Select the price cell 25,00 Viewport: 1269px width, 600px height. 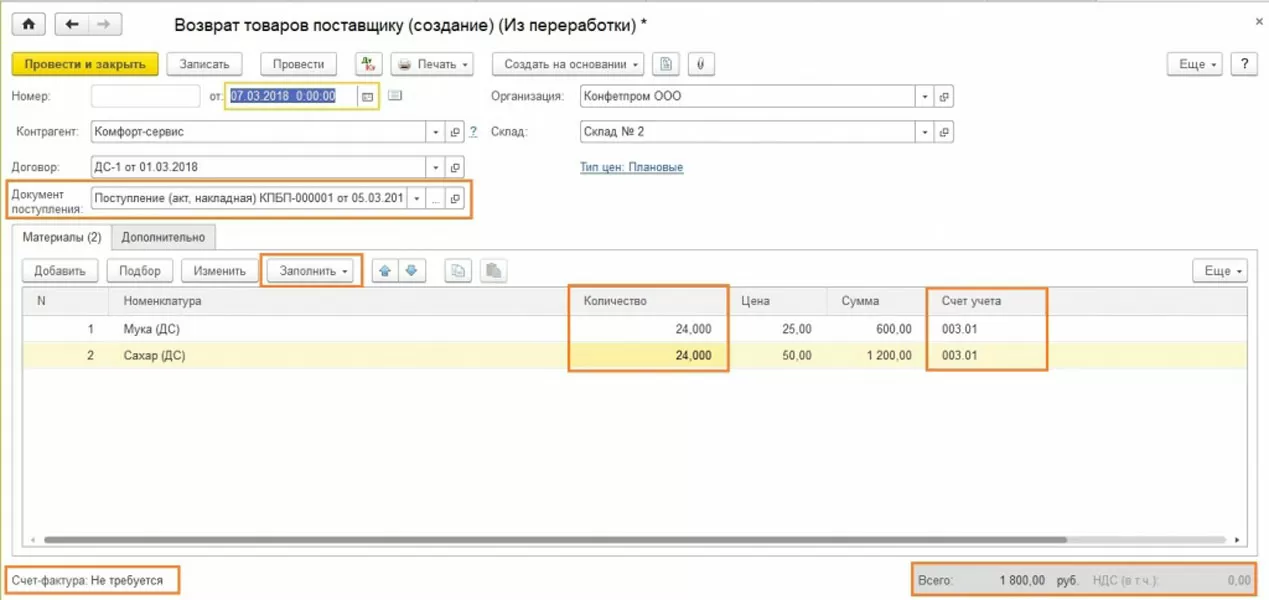[x=779, y=329]
